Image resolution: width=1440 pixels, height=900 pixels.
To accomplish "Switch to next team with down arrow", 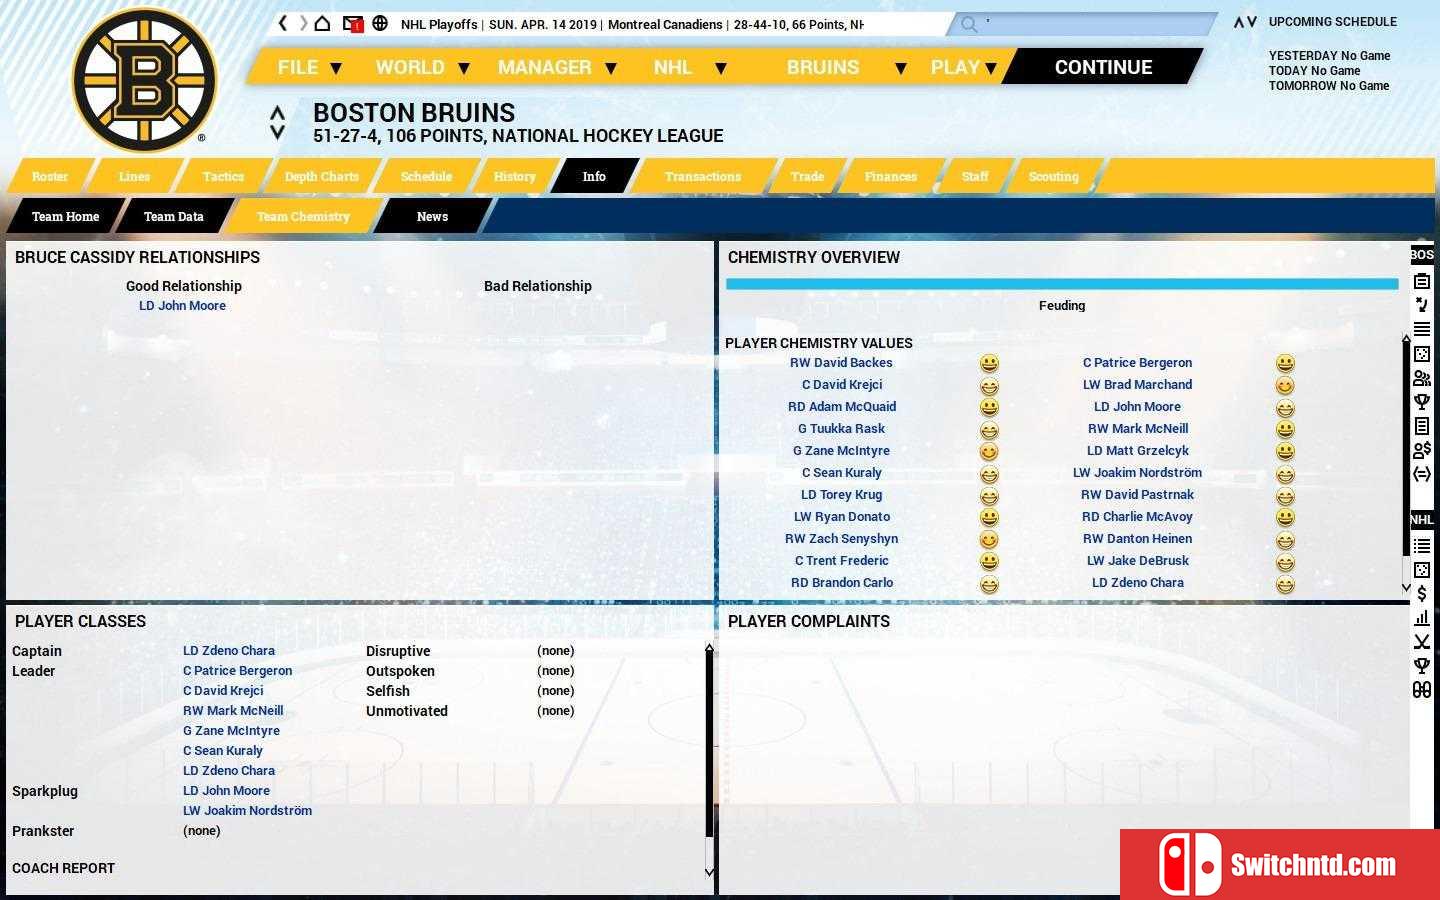I will click(278, 132).
